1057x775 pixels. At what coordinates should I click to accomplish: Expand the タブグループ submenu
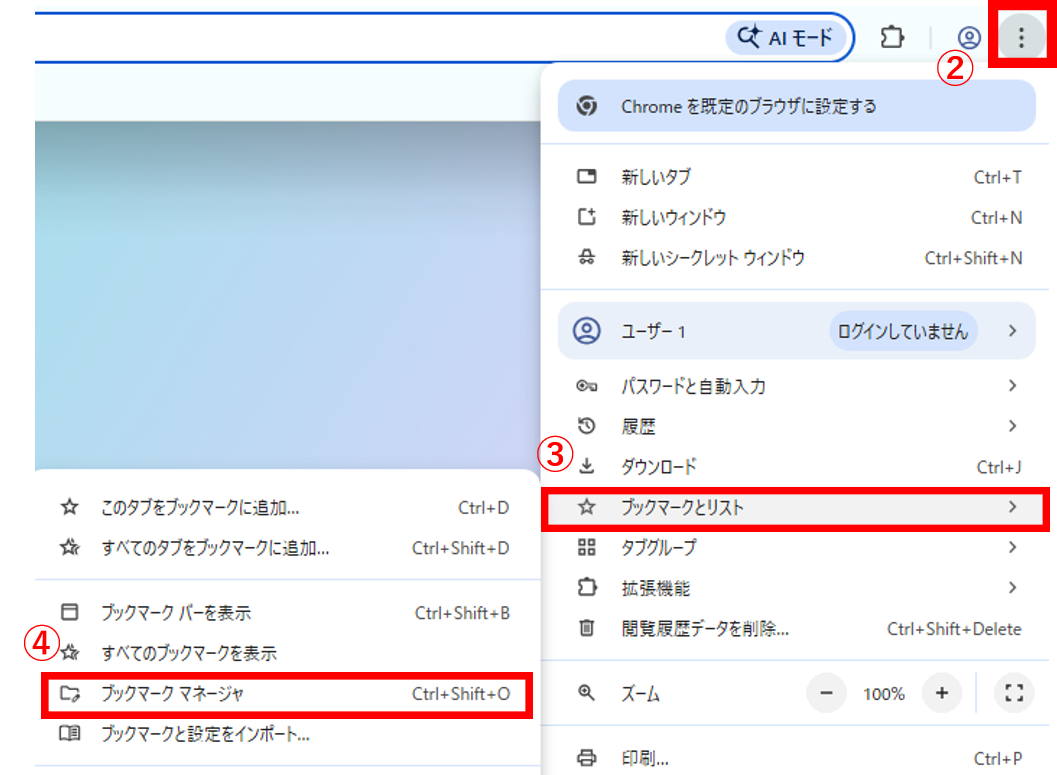(796, 548)
